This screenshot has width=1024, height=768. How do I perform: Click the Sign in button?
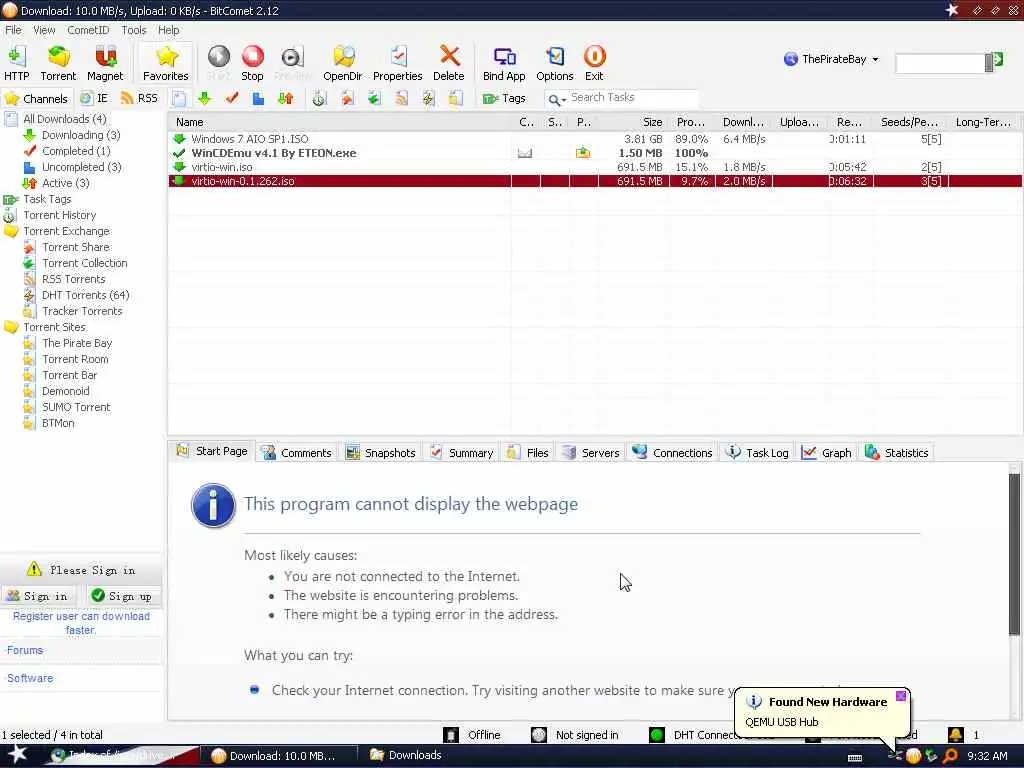(38, 596)
